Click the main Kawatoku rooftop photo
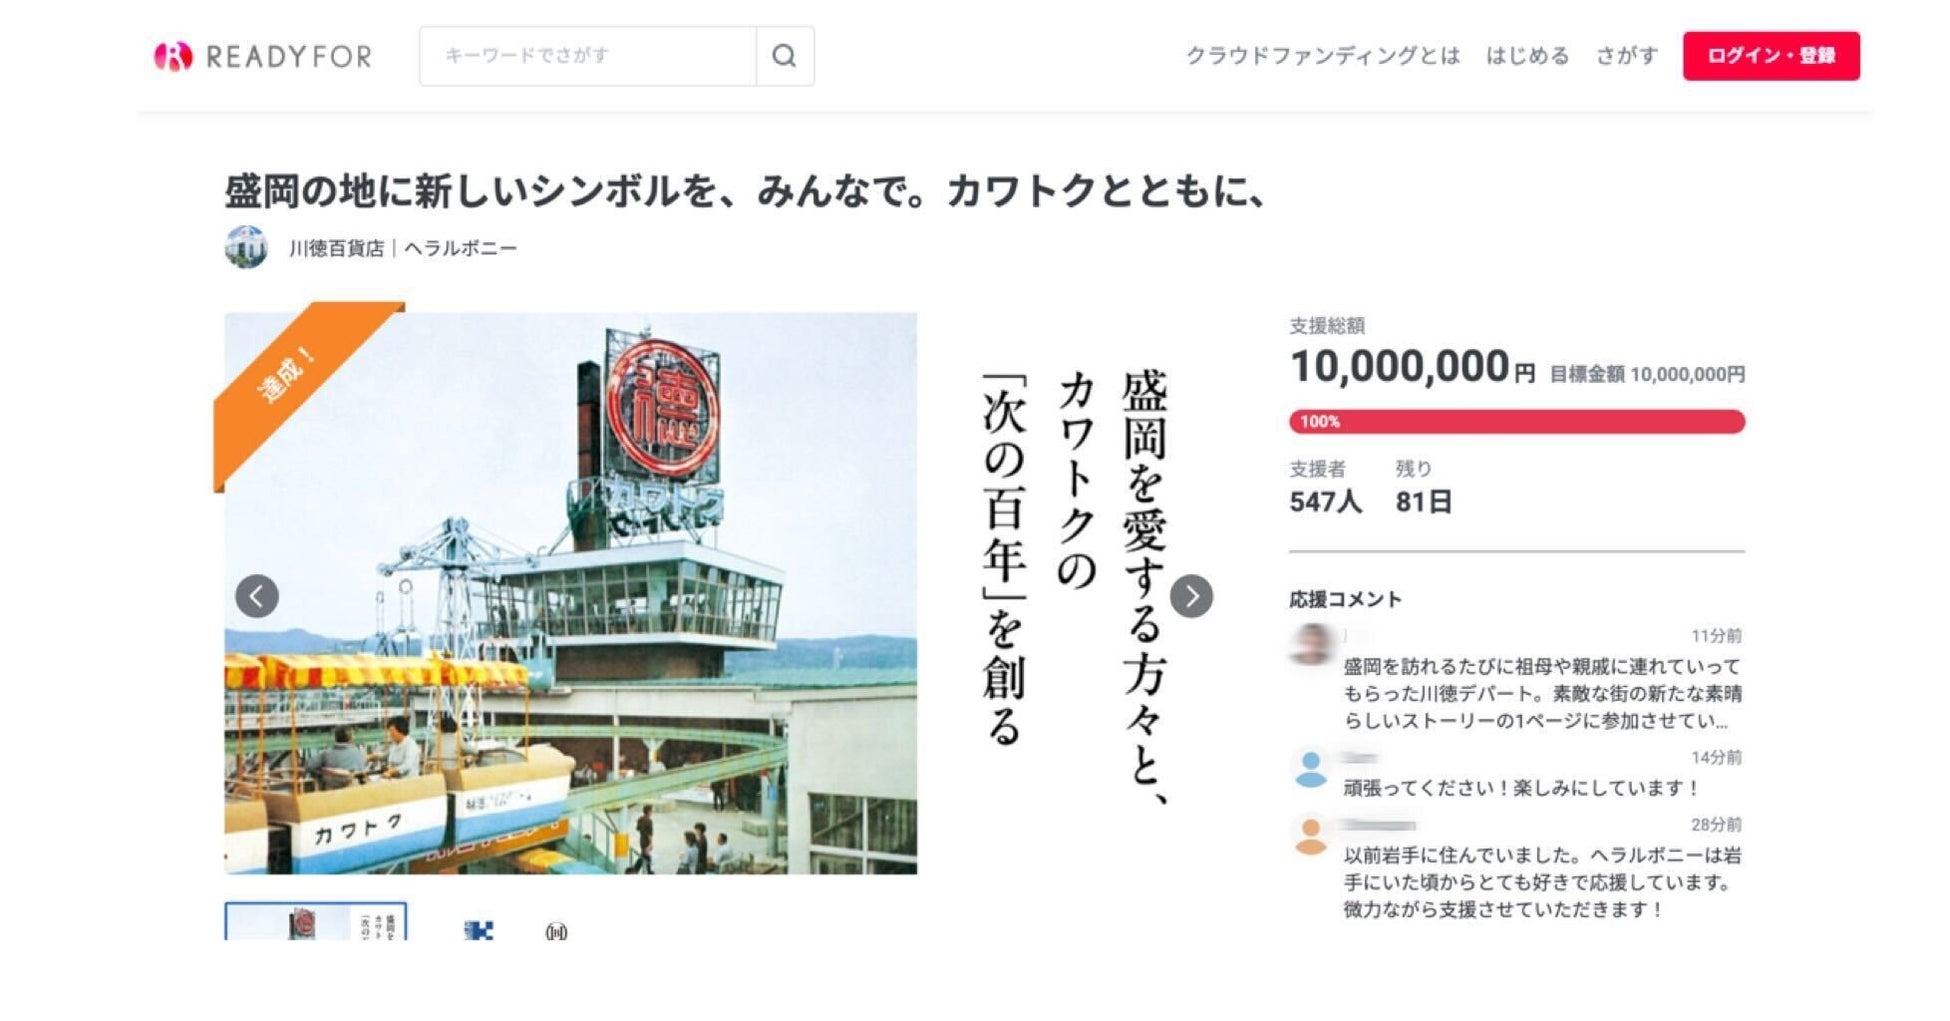The height and width of the screenshot is (1021, 1950). [571, 593]
